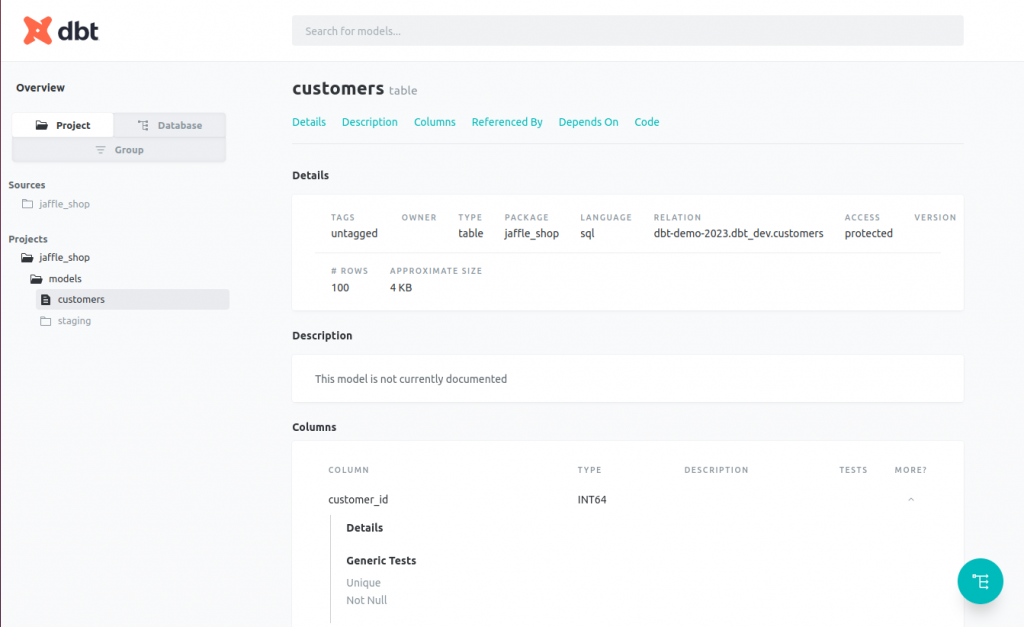Switch to the Database view tab
The image size is (1024, 627).
click(170, 125)
